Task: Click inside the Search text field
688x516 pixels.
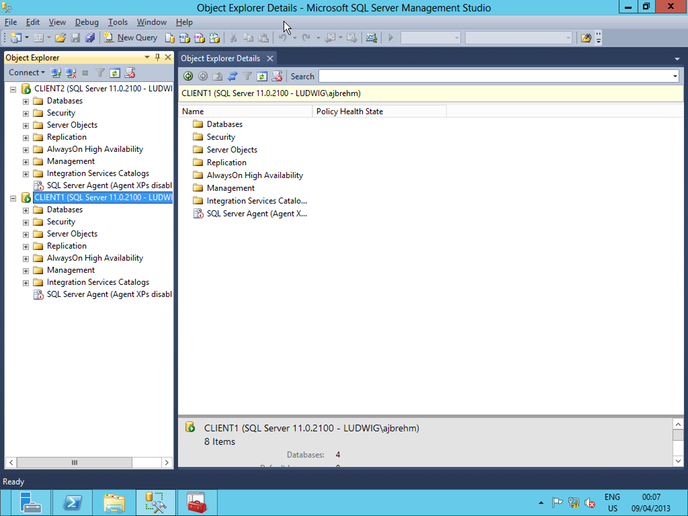Action: click(495, 76)
